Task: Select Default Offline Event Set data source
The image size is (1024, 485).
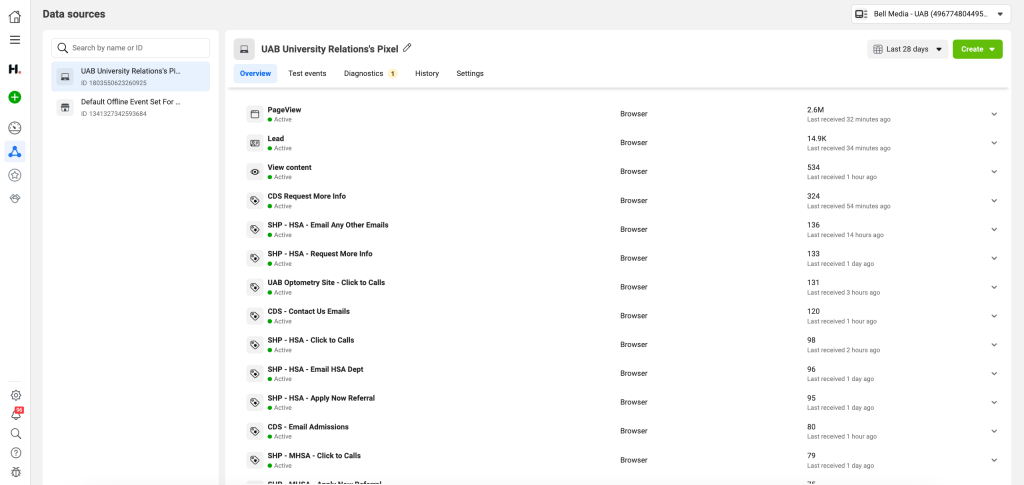Action: 131,106
